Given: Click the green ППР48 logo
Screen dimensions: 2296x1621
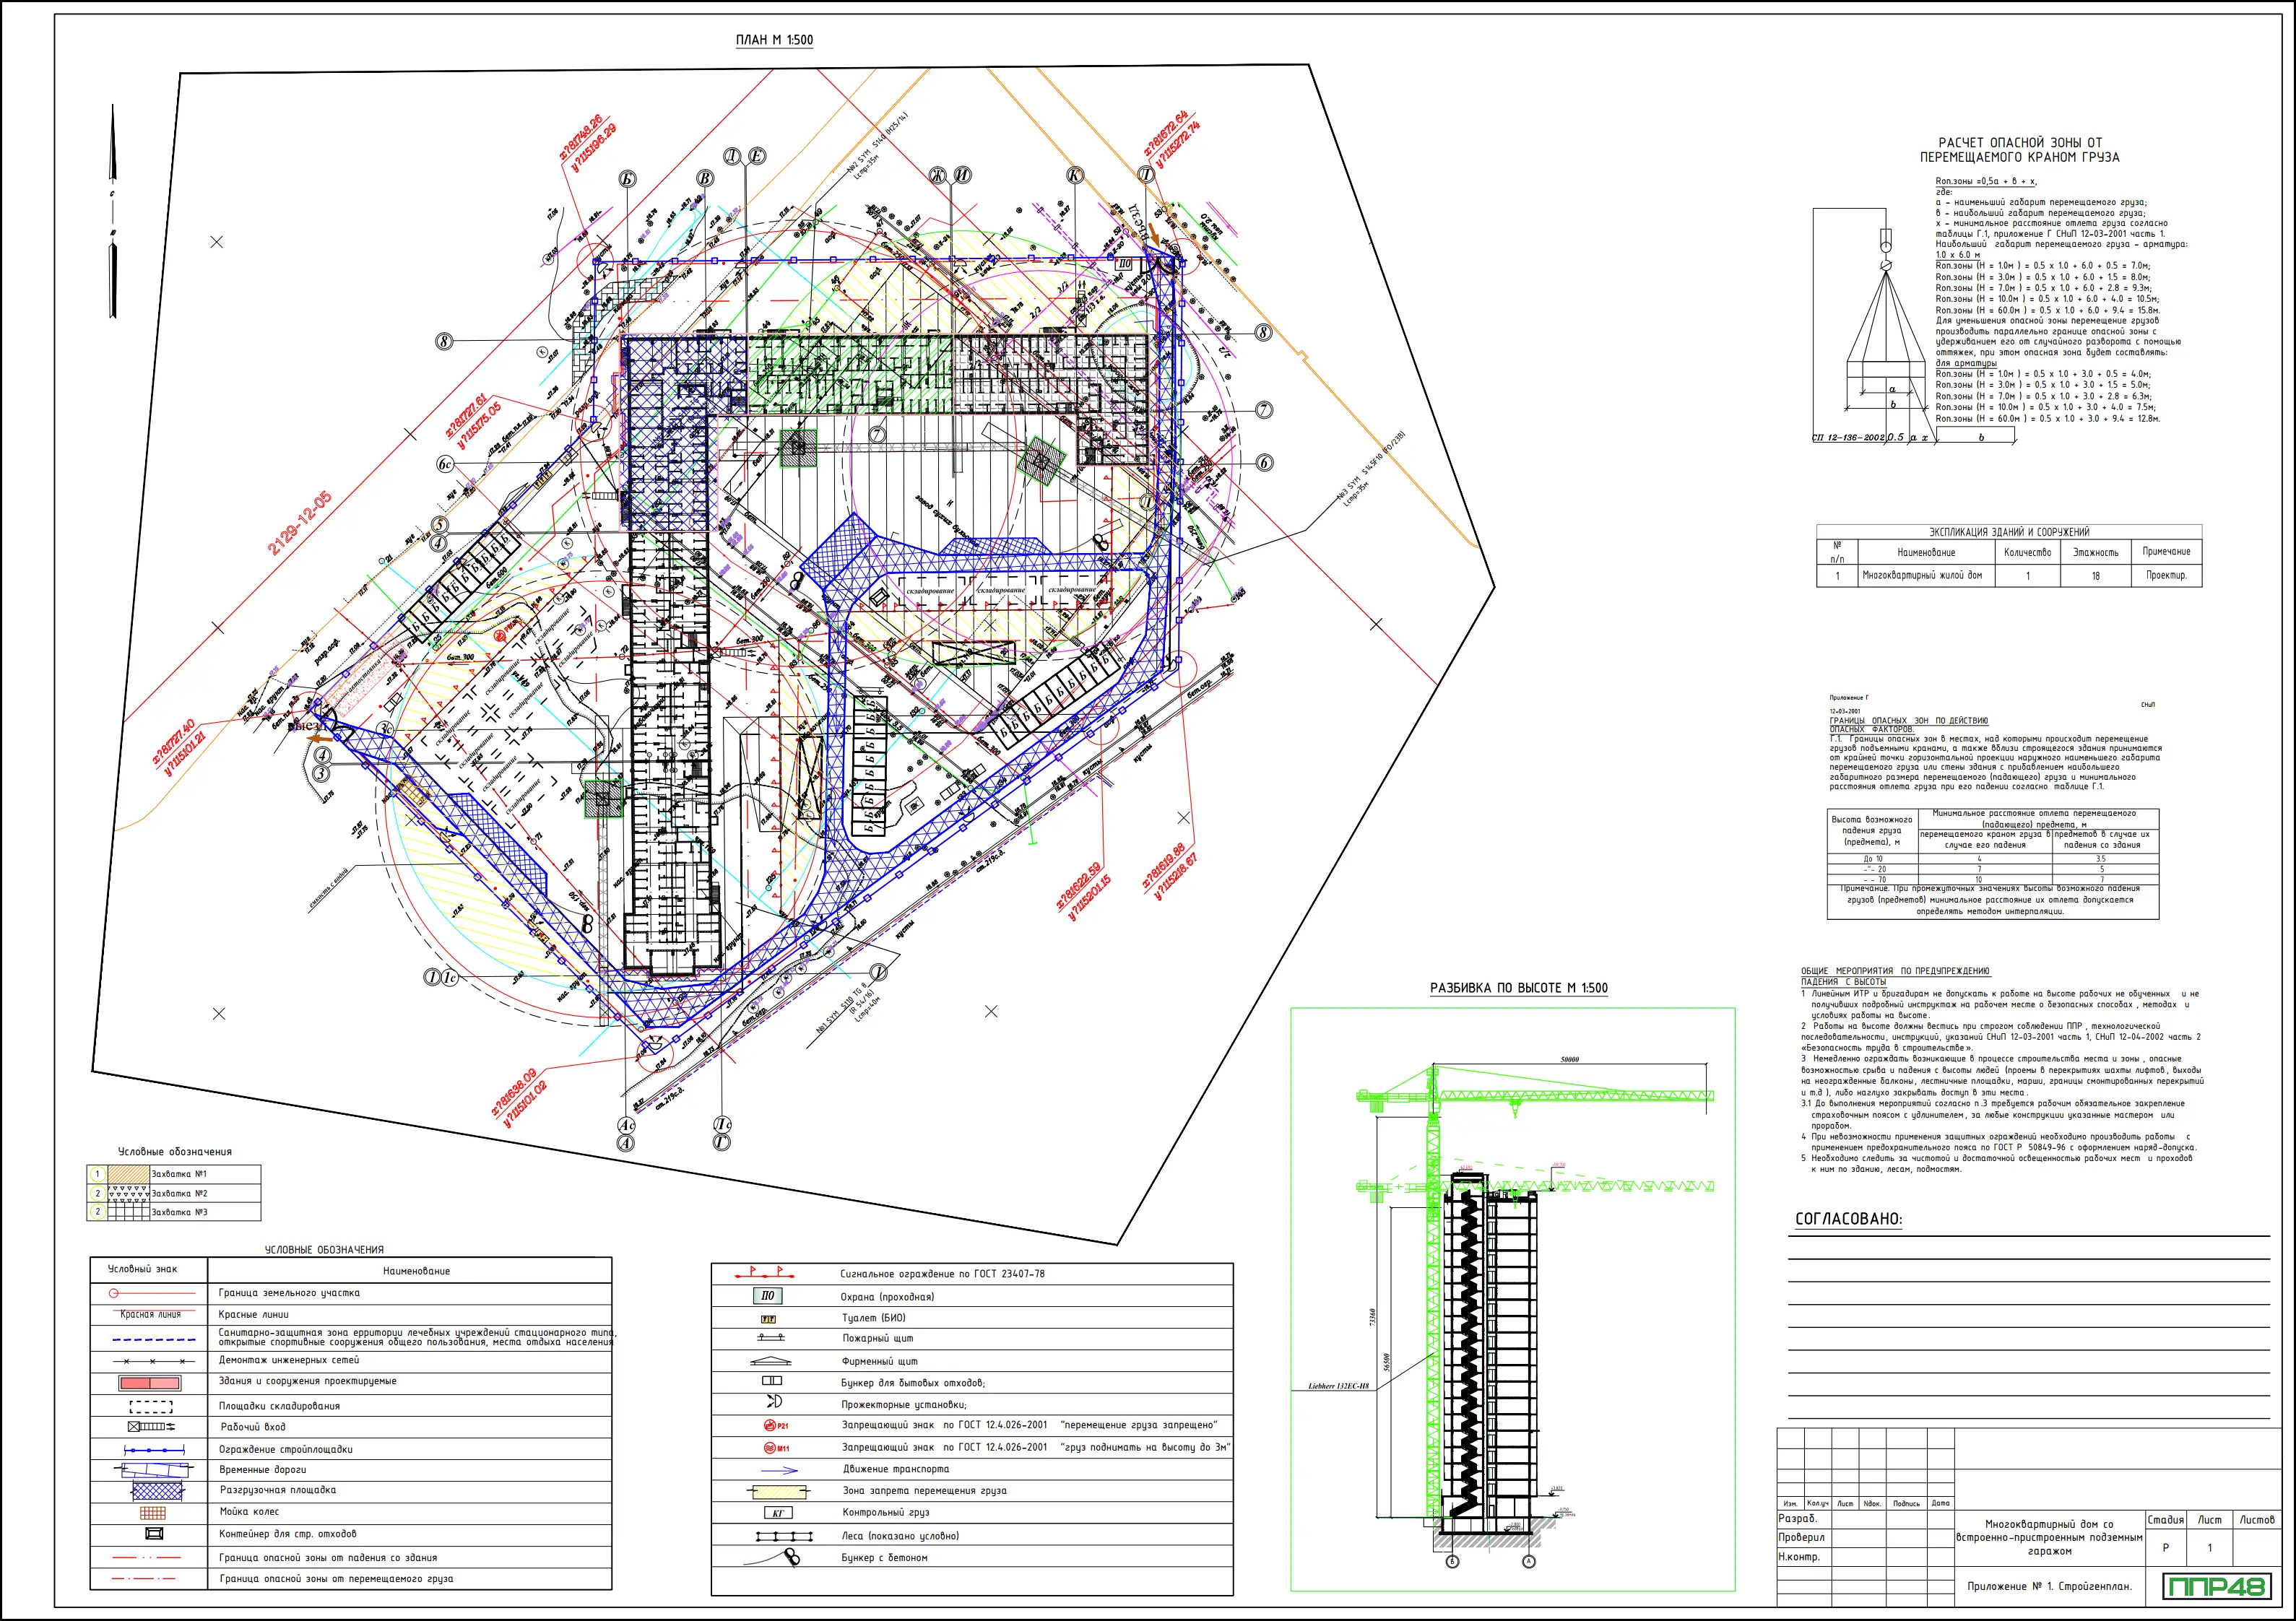Looking at the screenshot, I should (2217, 1586).
